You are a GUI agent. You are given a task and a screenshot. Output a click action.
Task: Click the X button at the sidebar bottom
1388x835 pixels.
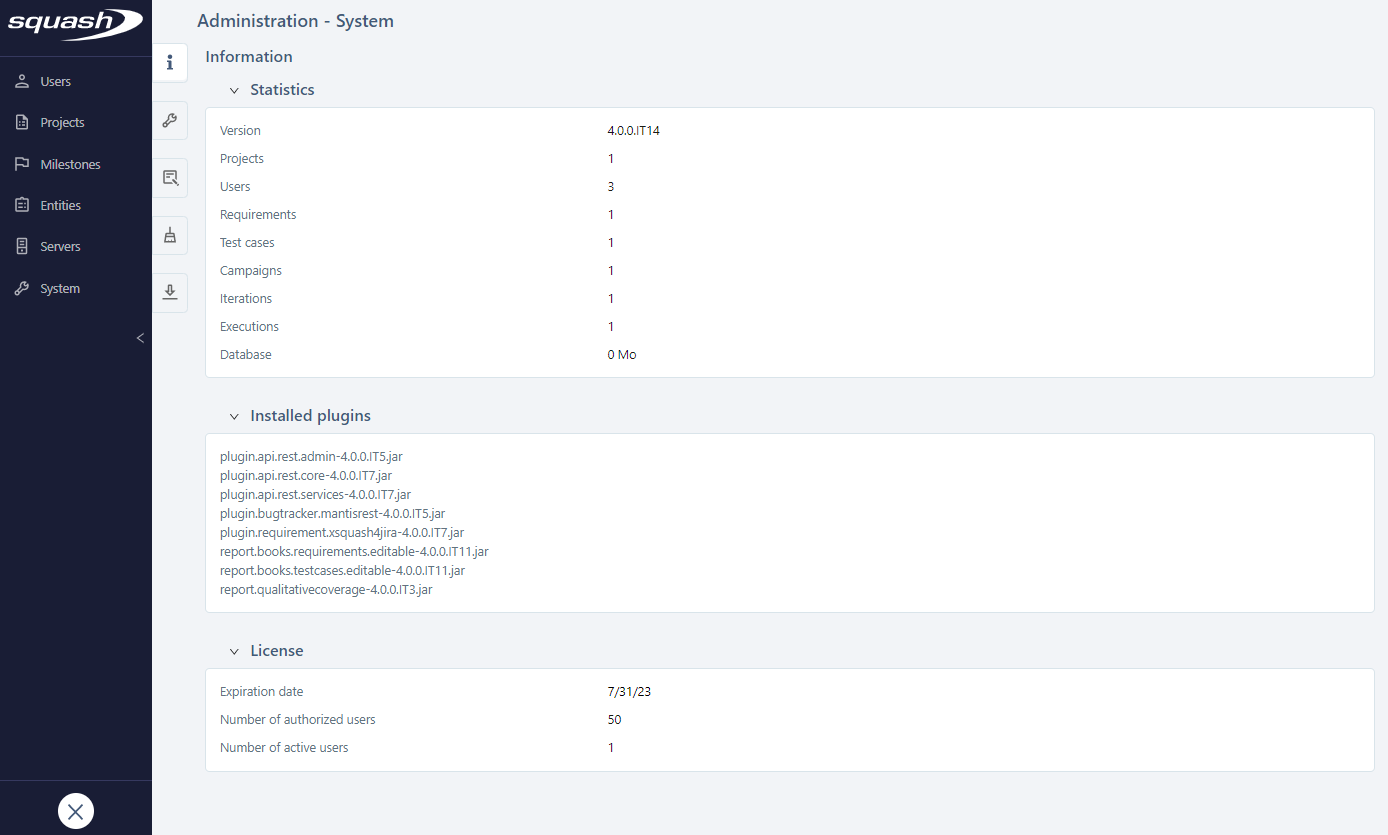pos(75,811)
